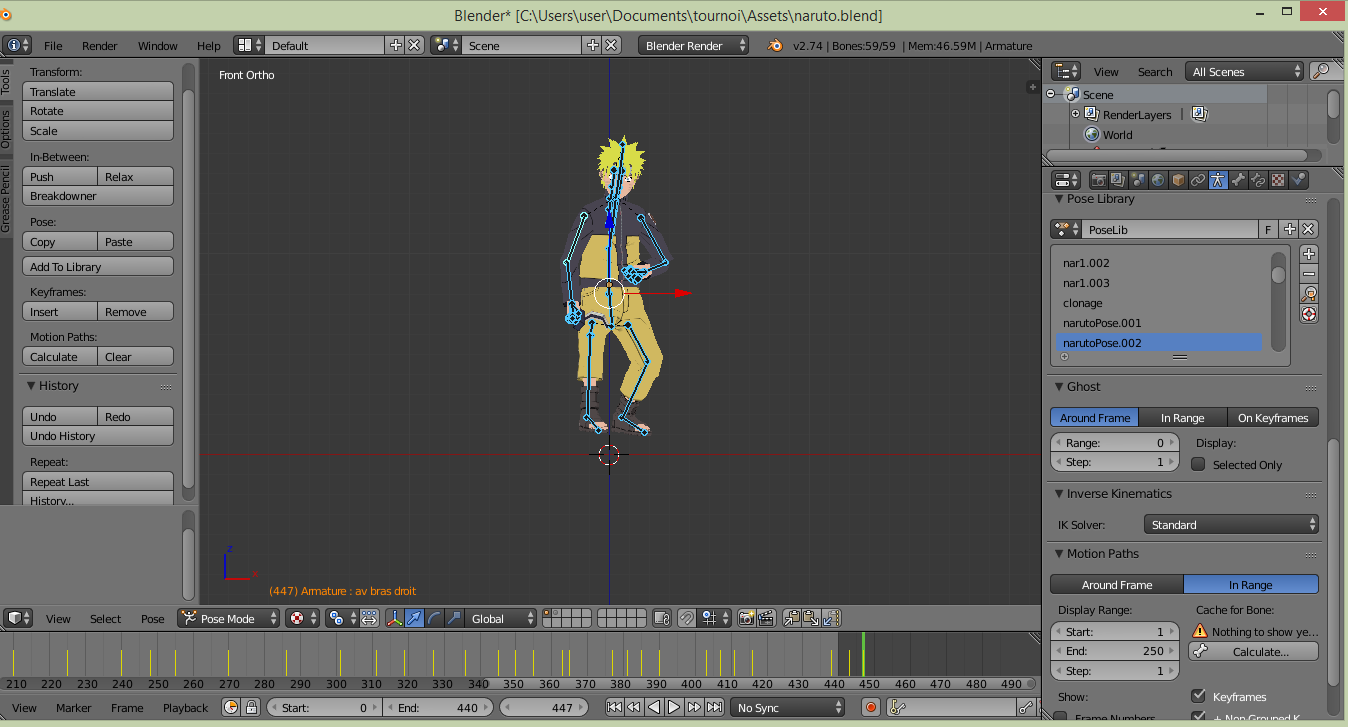Open the Scene properties tab
Viewport: 1348px width, 727px height.
point(1138,180)
